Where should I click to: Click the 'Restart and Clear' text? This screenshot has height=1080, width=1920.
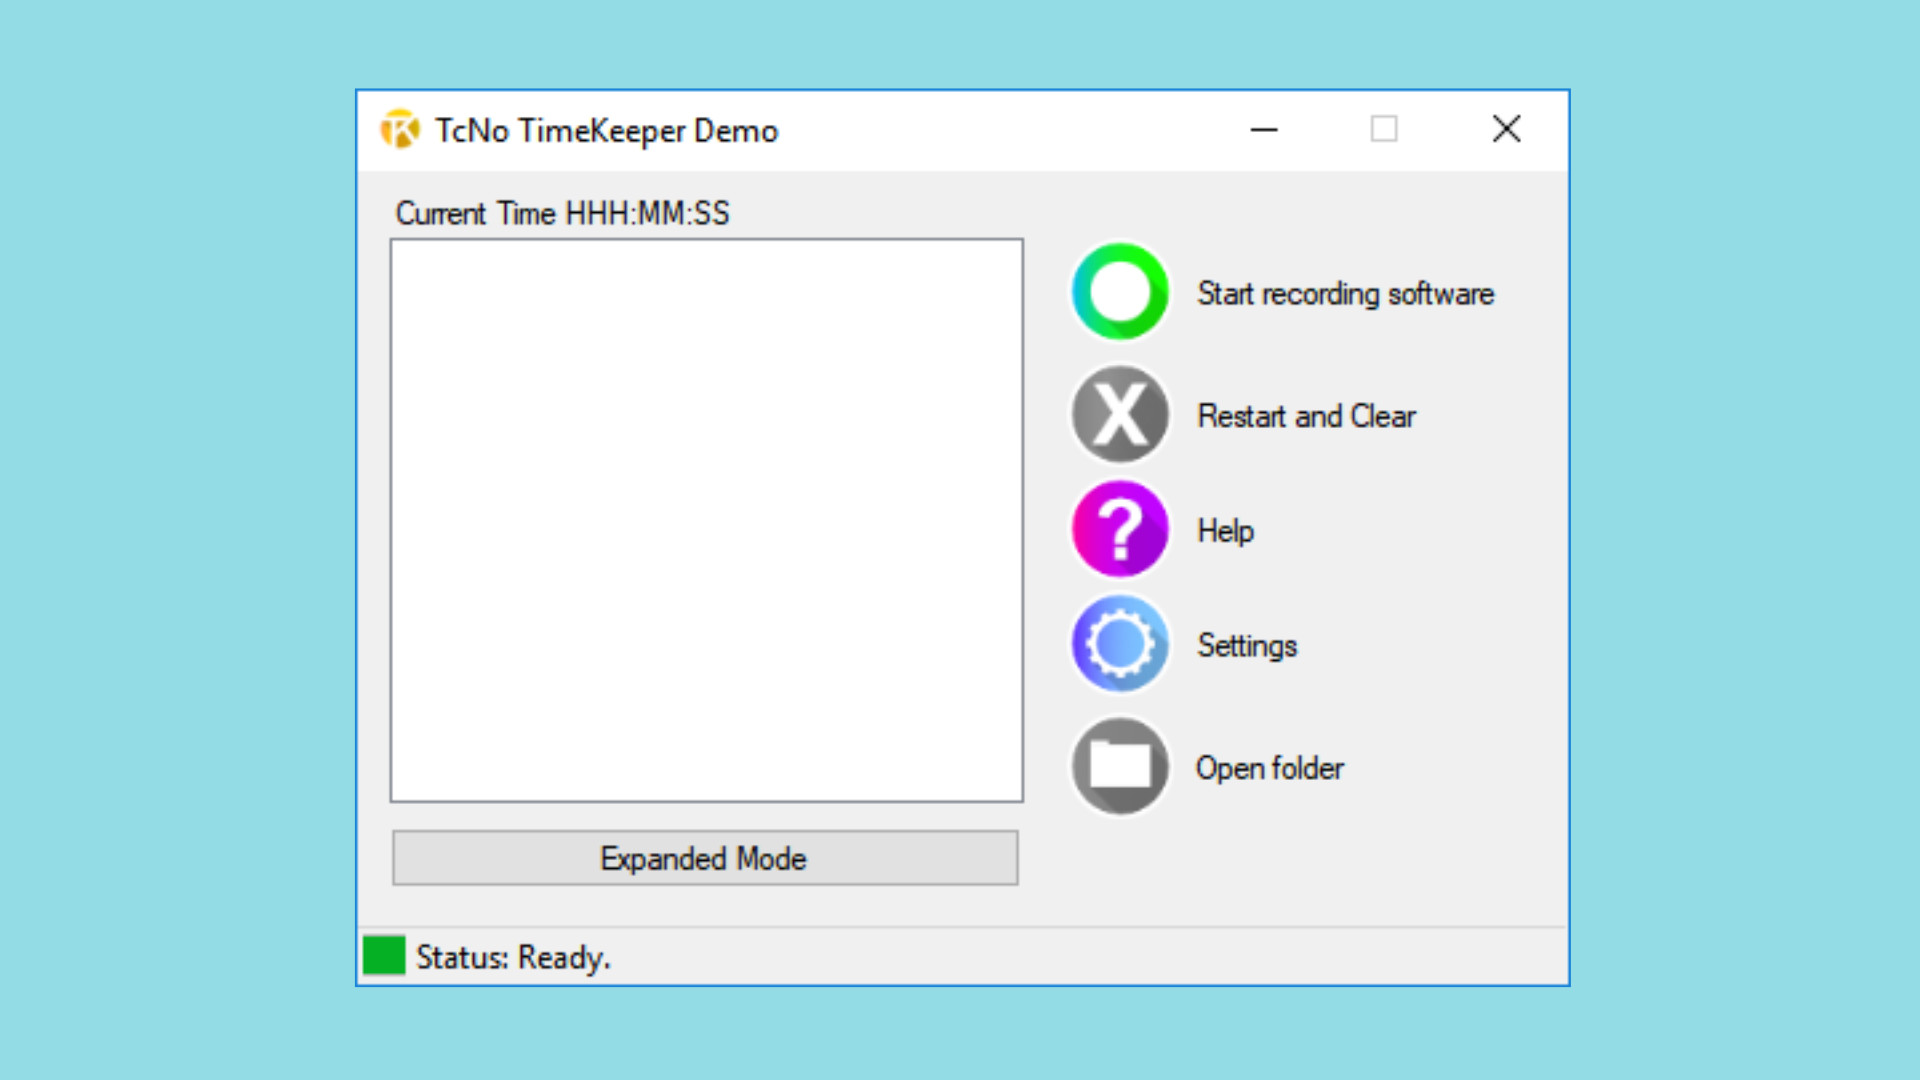coord(1306,416)
